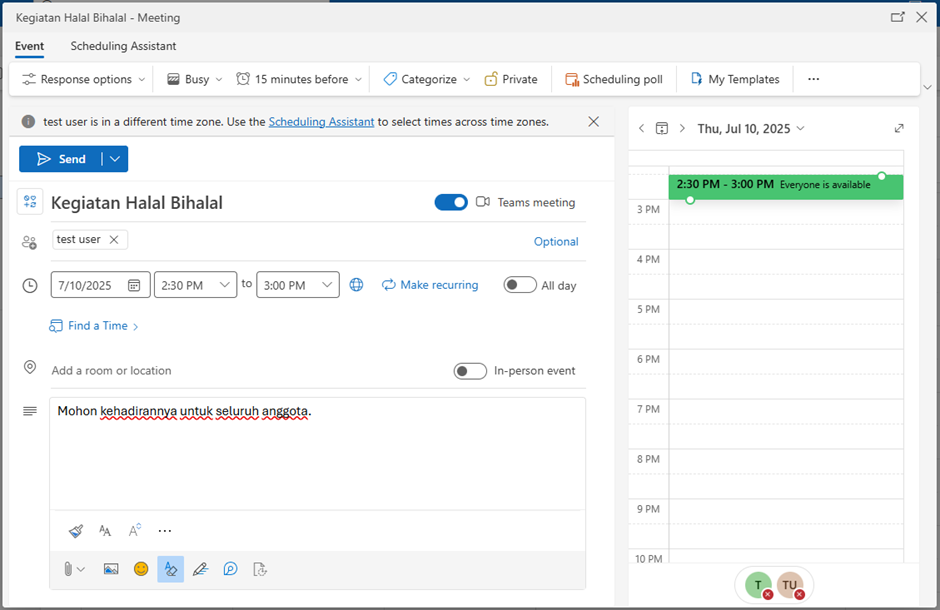Switch on the In-person event toggle
Image resolution: width=940 pixels, height=610 pixels.
pyautogui.click(x=470, y=371)
